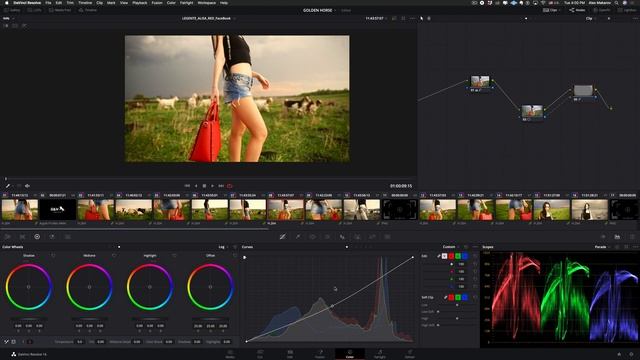Click the Temperature value field
The height and width of the screenshot is (360, 640).
[80, 342]
